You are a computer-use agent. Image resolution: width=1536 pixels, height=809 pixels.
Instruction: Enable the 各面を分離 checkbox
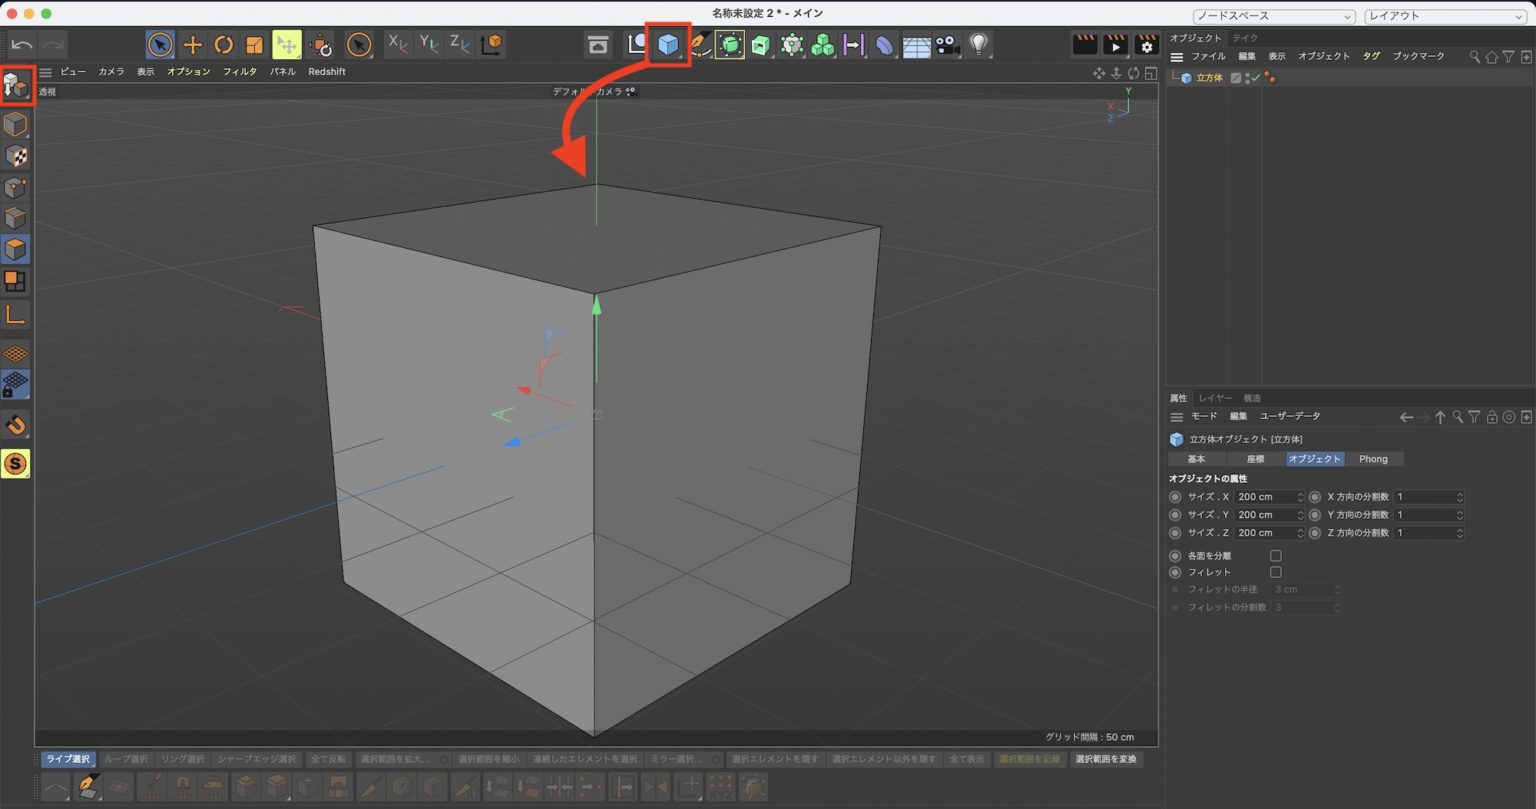[x=1276, y=555]
